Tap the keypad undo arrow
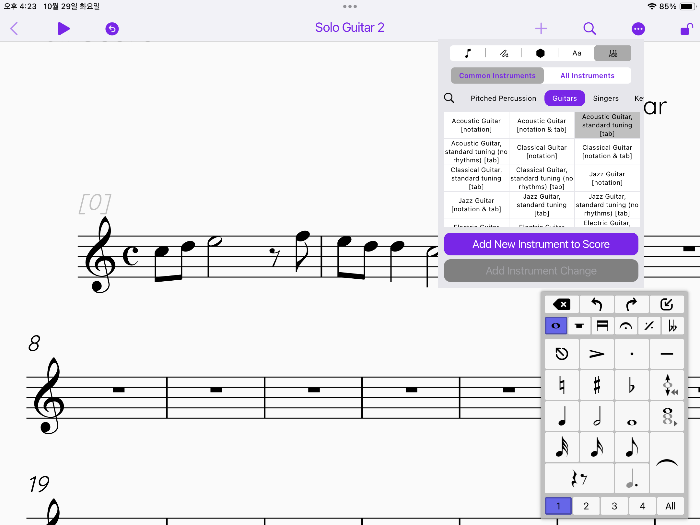The height and width of the screenshot is (525, 700). tap(596, 304)
